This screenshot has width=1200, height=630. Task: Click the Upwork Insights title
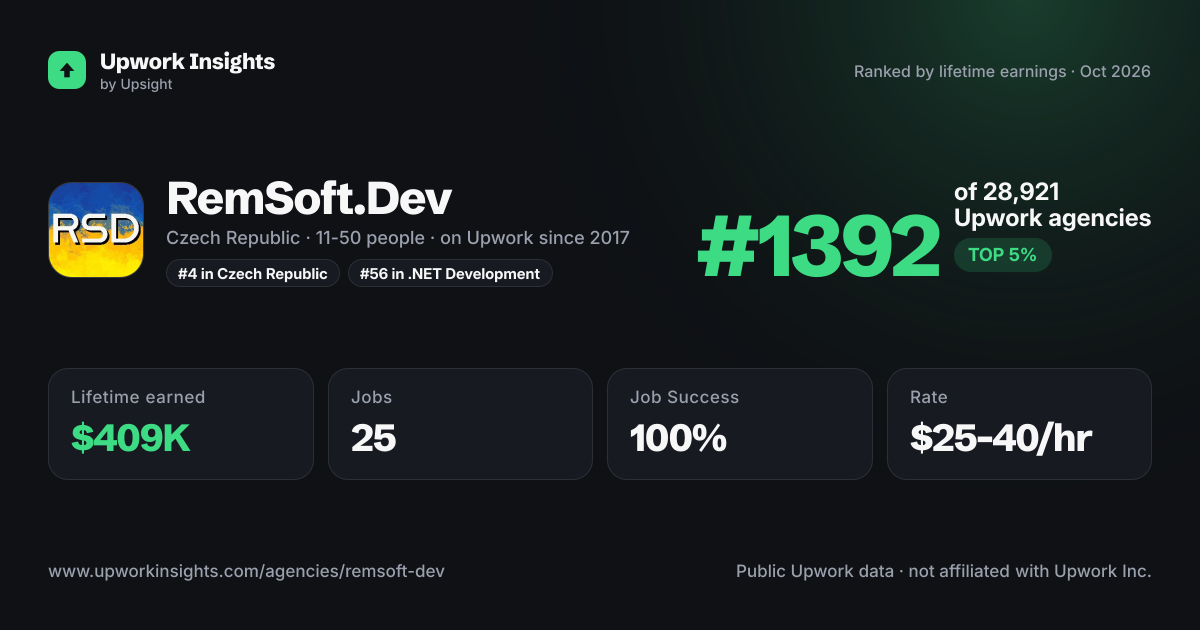tap(187, 61)
